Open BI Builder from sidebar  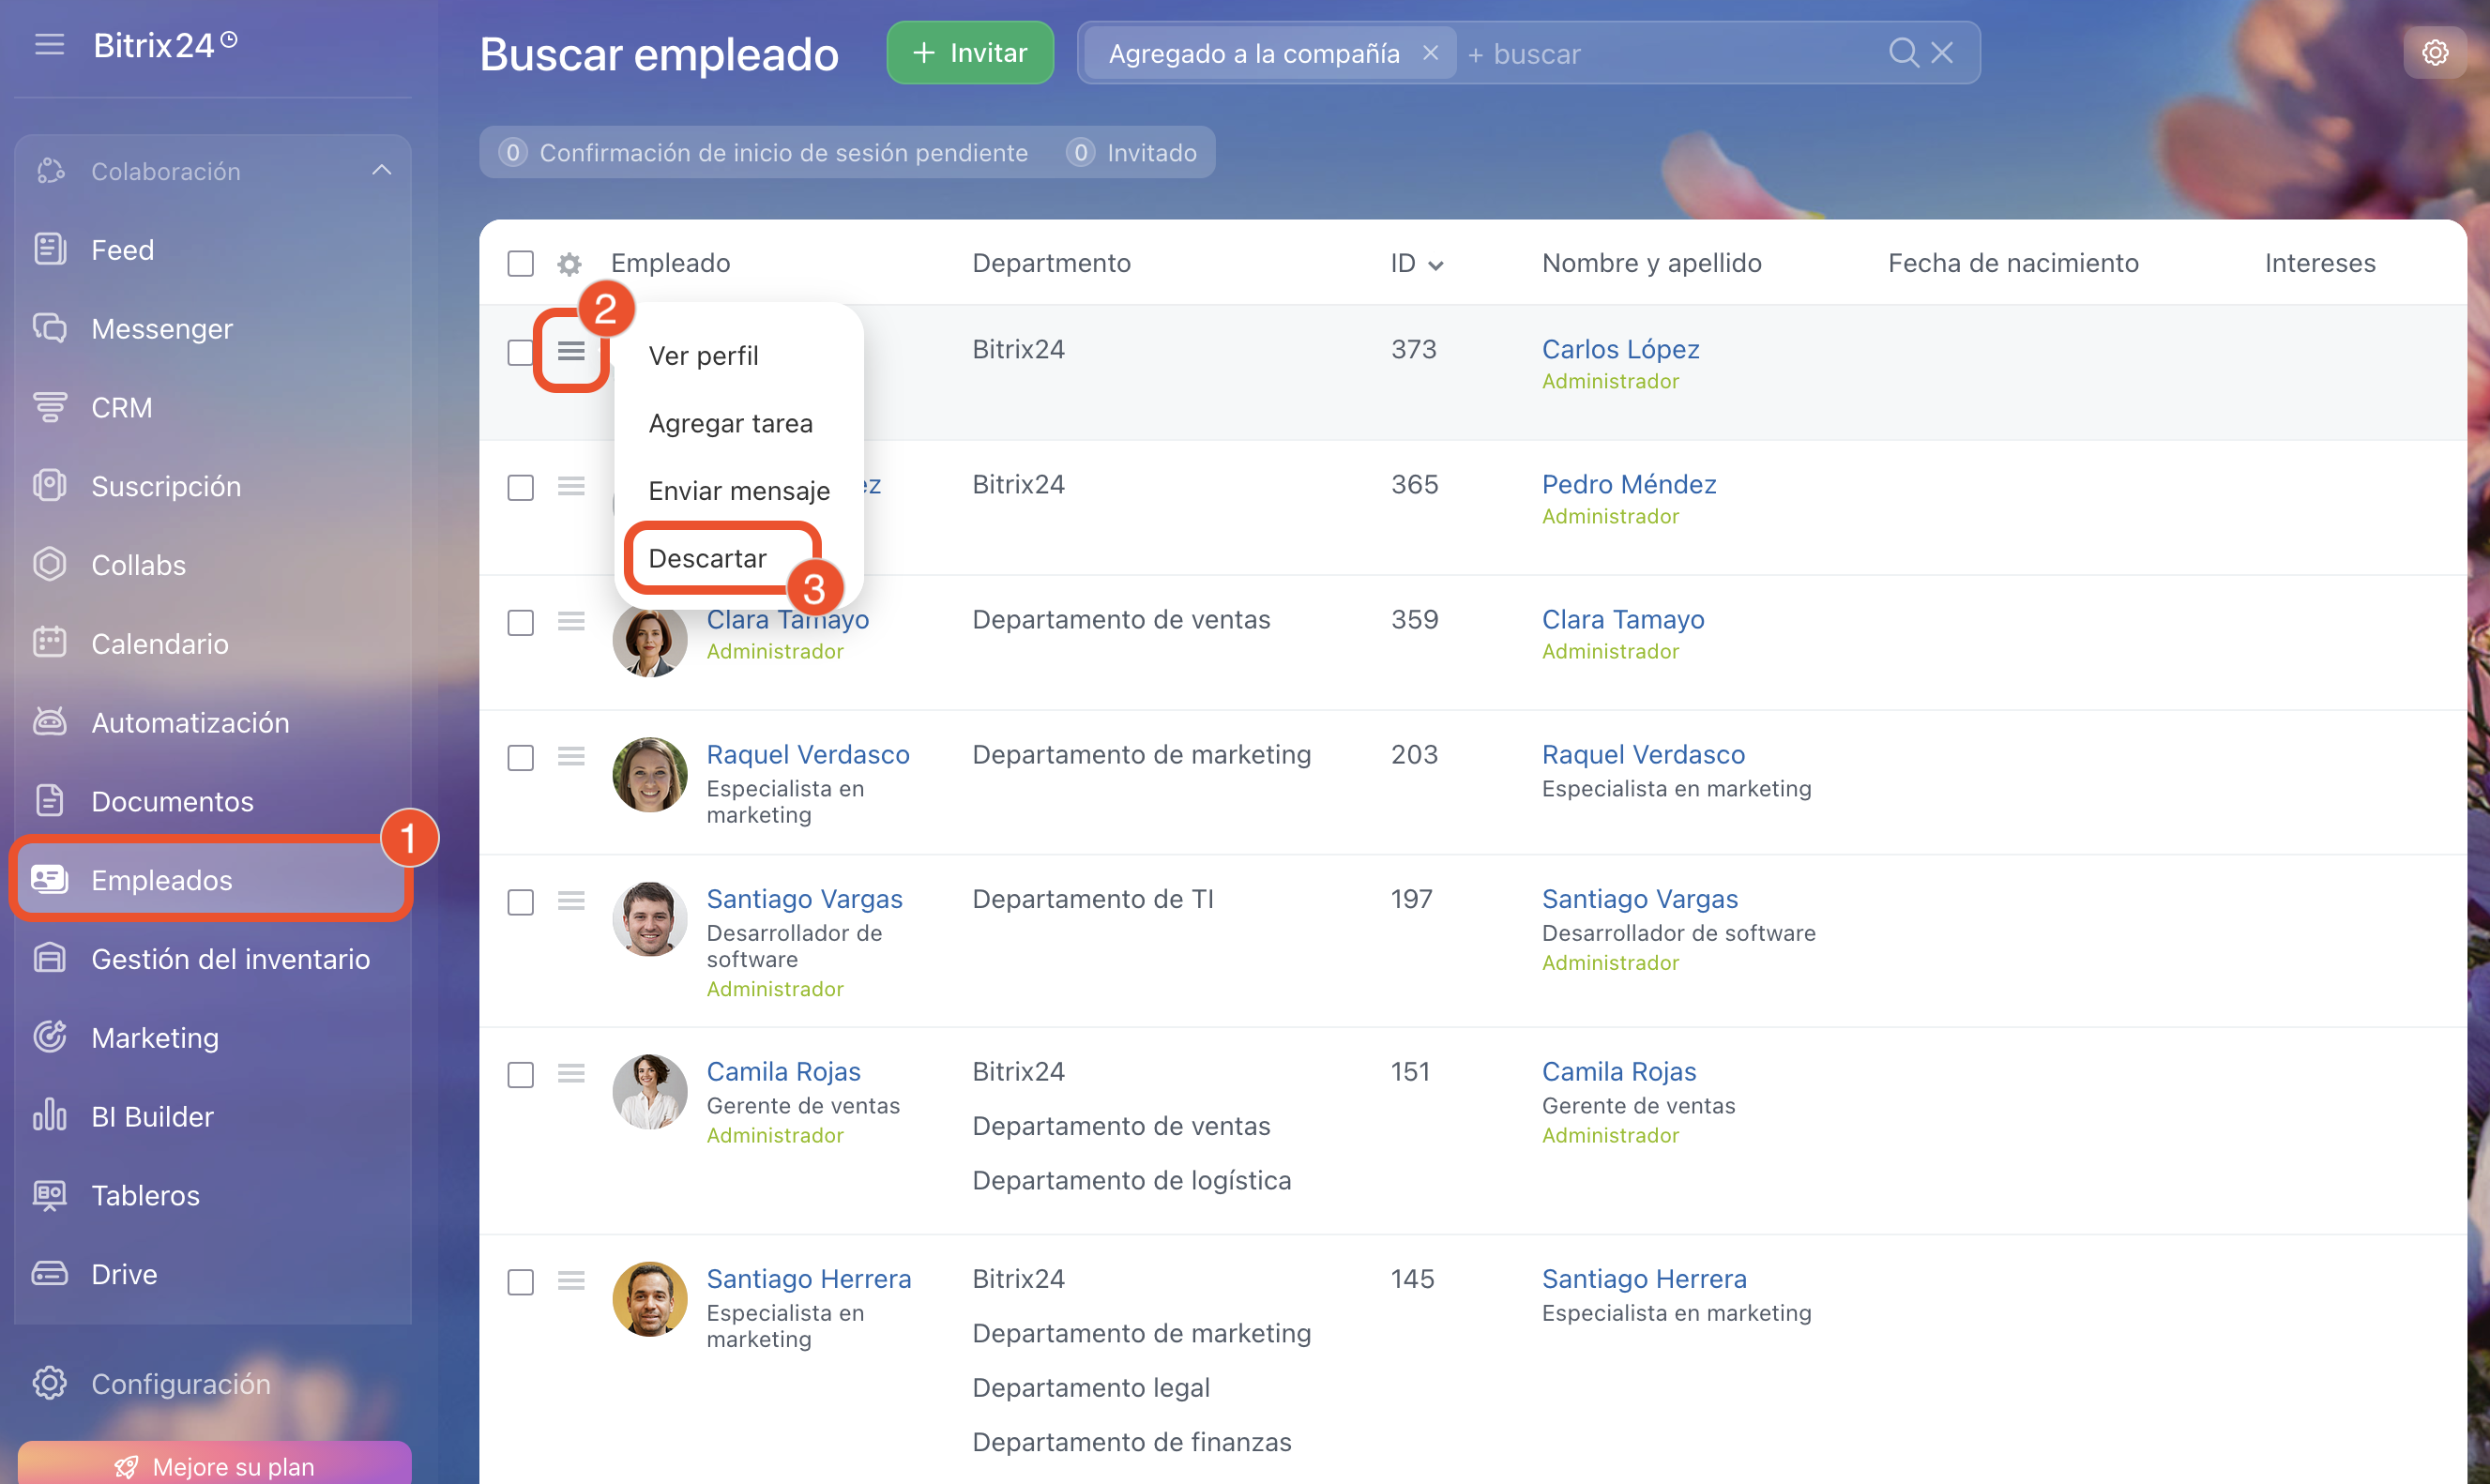152,1116
